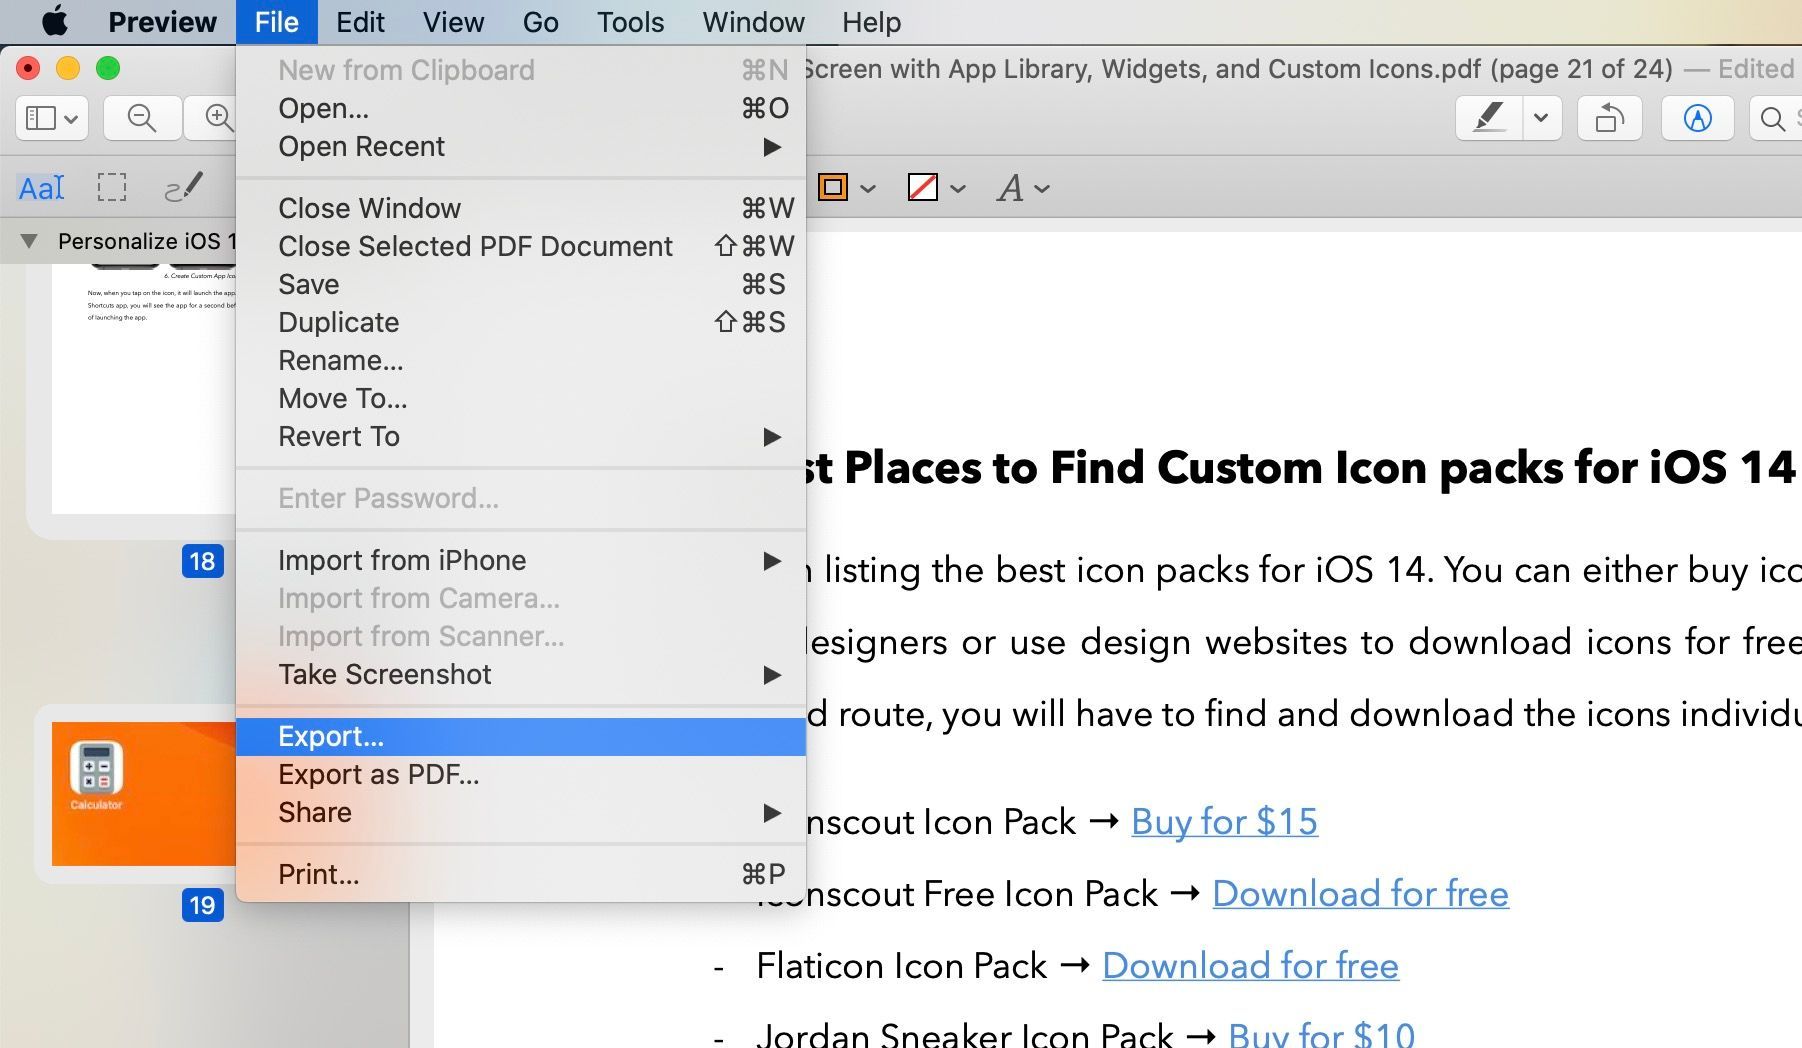The height and width of the screenshot is (1048, 1802).
Task: Rotate the page with rotate icon
Action: (x=1609, y=118)
